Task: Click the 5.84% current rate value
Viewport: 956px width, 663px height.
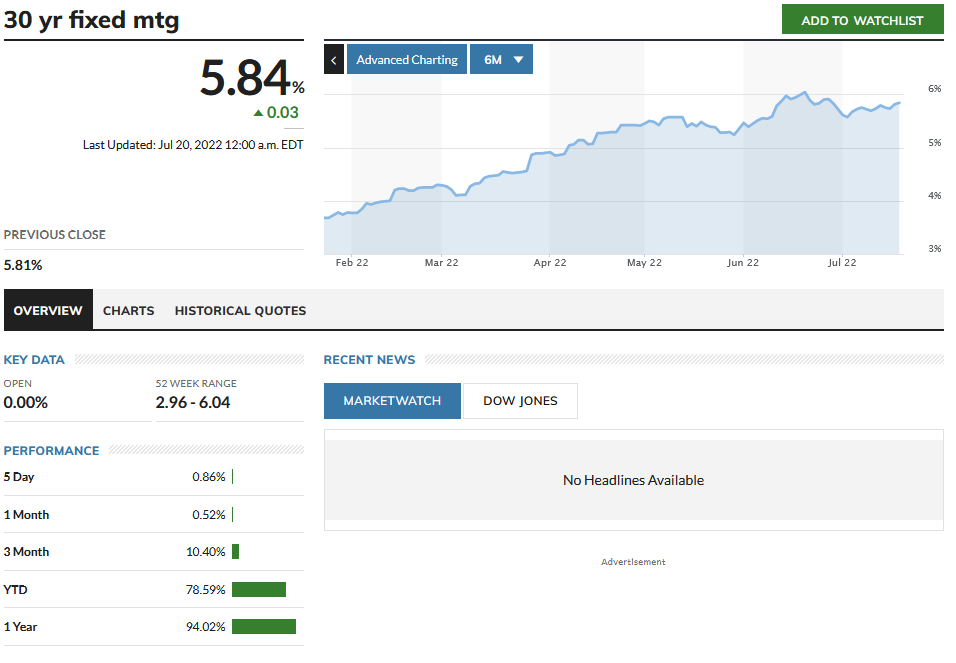Action: (x=252, y=77)
